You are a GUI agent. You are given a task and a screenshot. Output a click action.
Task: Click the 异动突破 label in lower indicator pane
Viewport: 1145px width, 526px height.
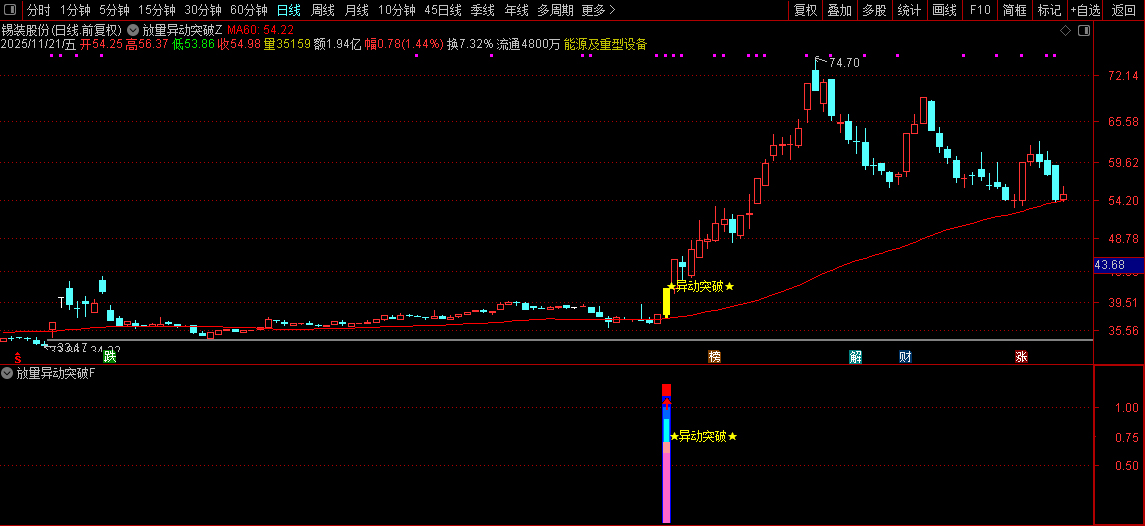coord(703,436)
